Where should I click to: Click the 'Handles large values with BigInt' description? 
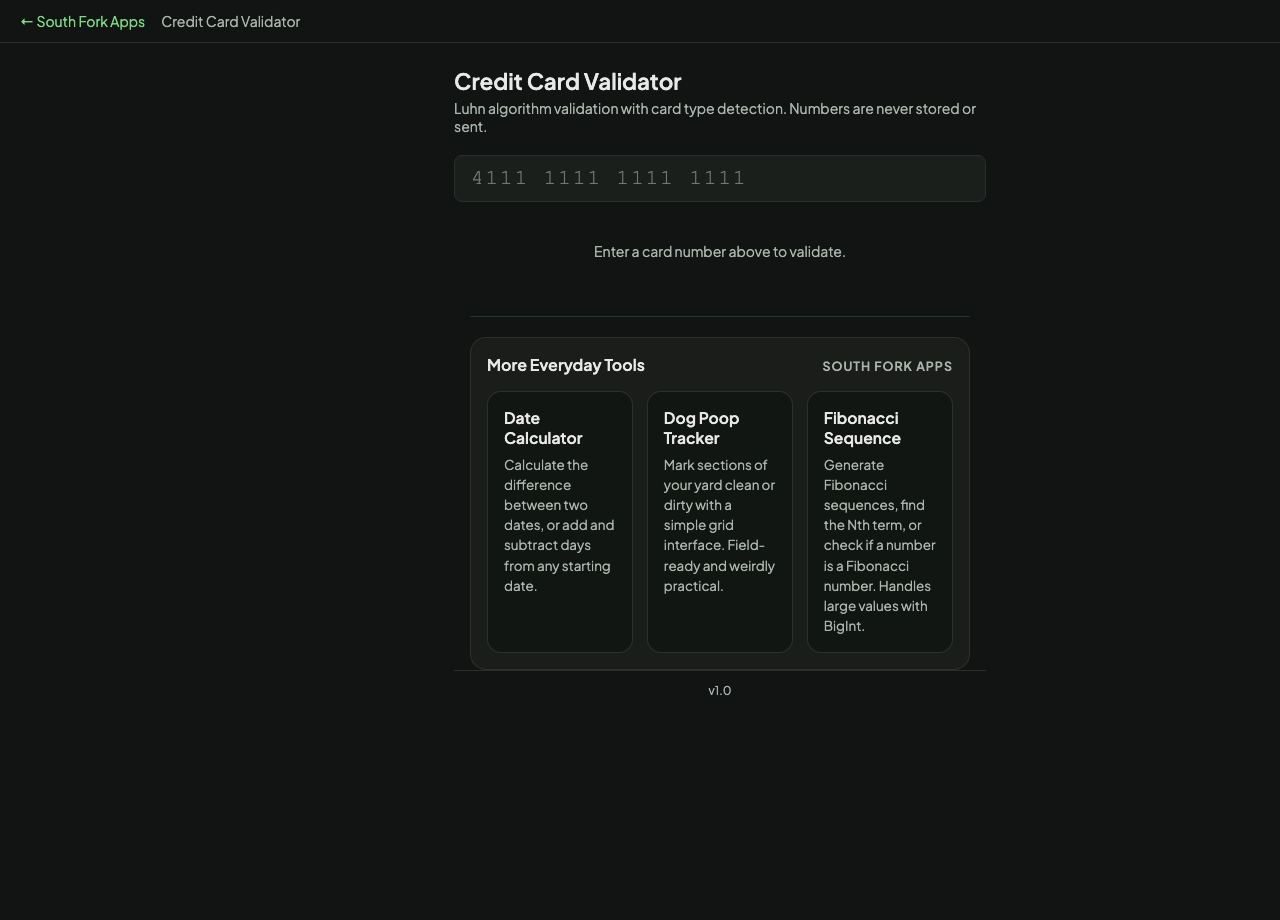coord(880,545)
